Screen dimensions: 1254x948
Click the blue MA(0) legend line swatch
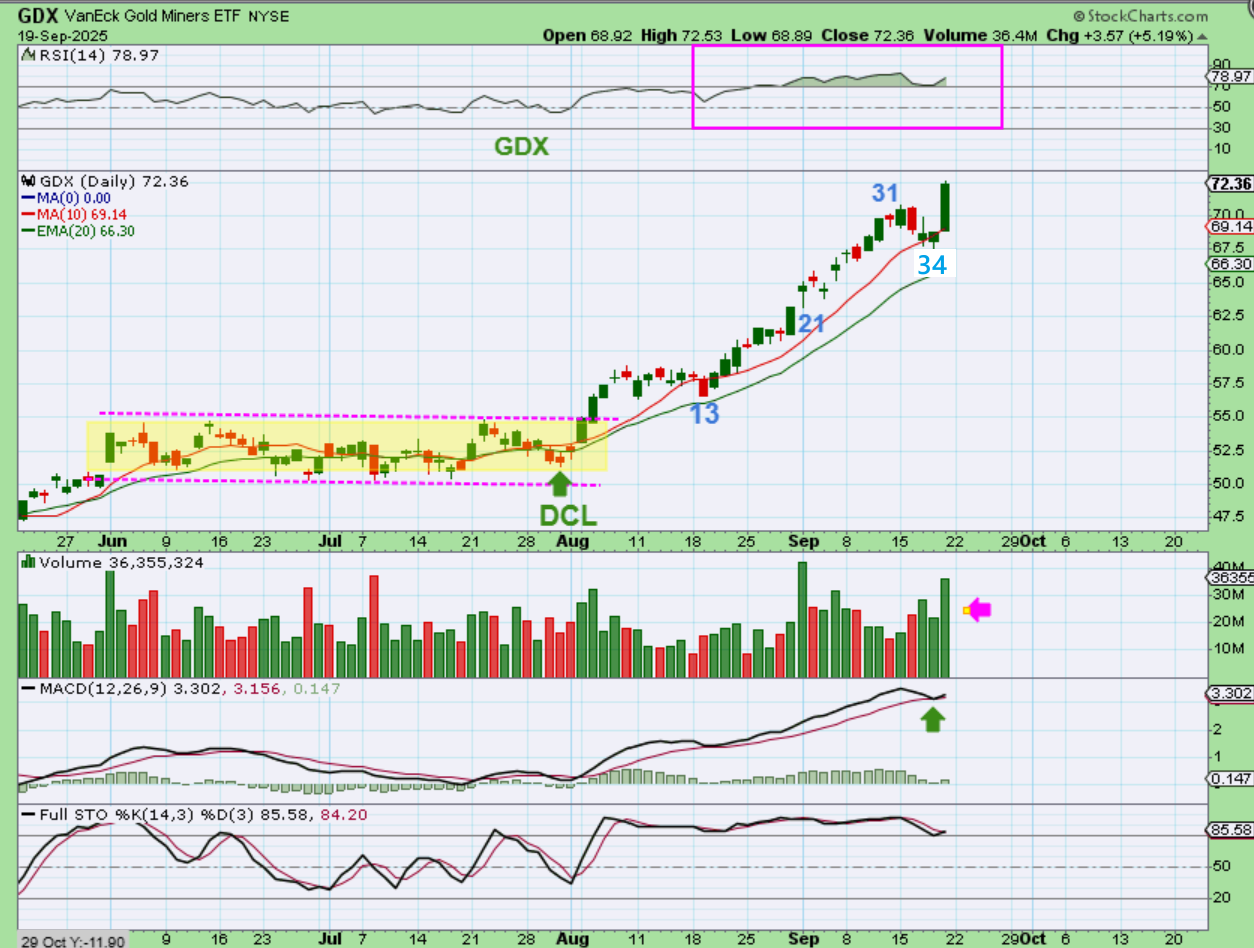(28, 199)
